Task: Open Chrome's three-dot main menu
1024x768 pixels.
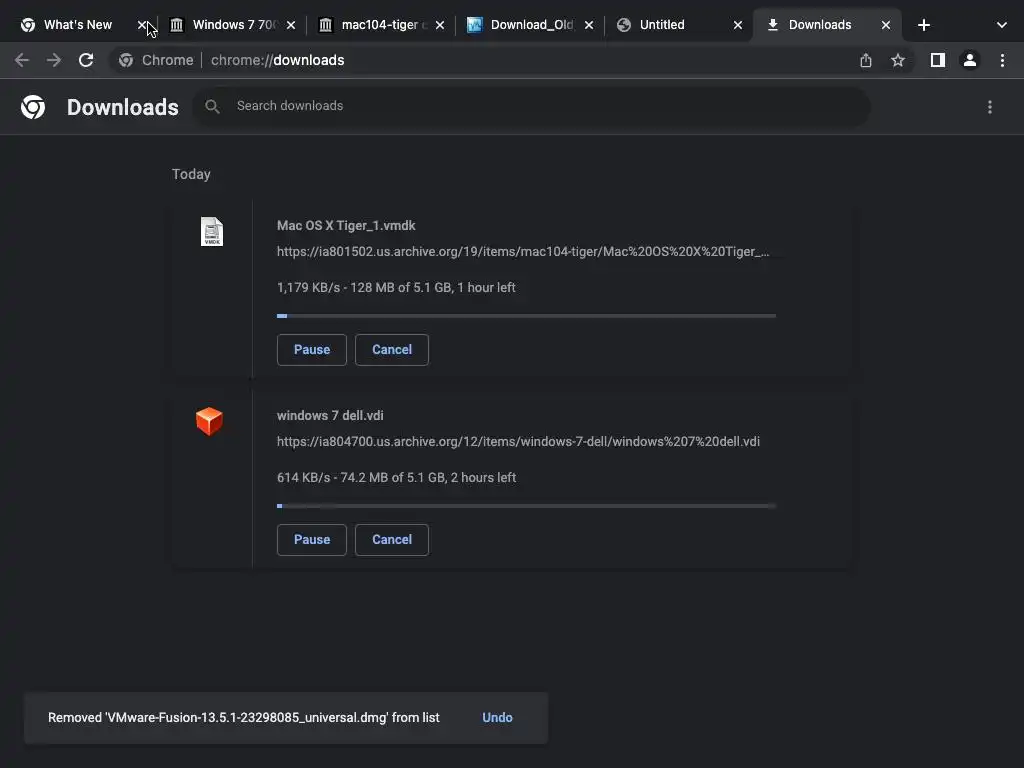Action: pyautogui.click(x=1002, y=60)
